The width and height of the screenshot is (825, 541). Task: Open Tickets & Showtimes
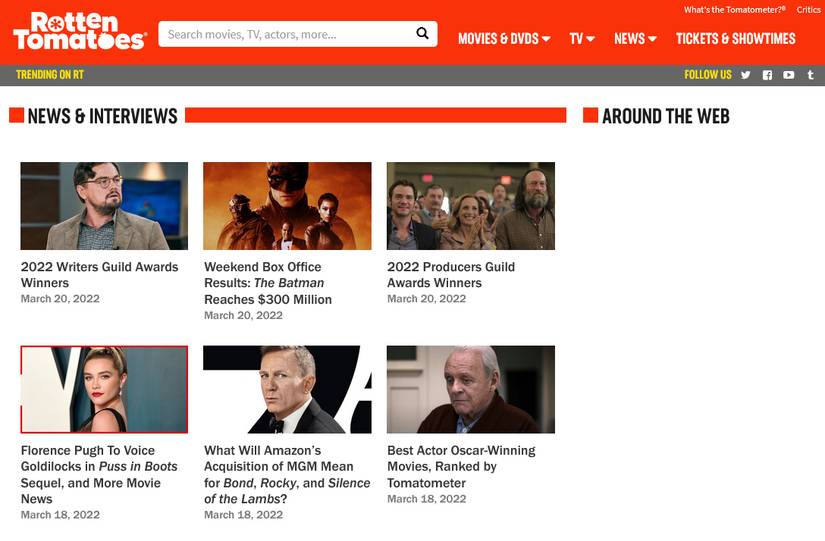(x=736, y=38)
